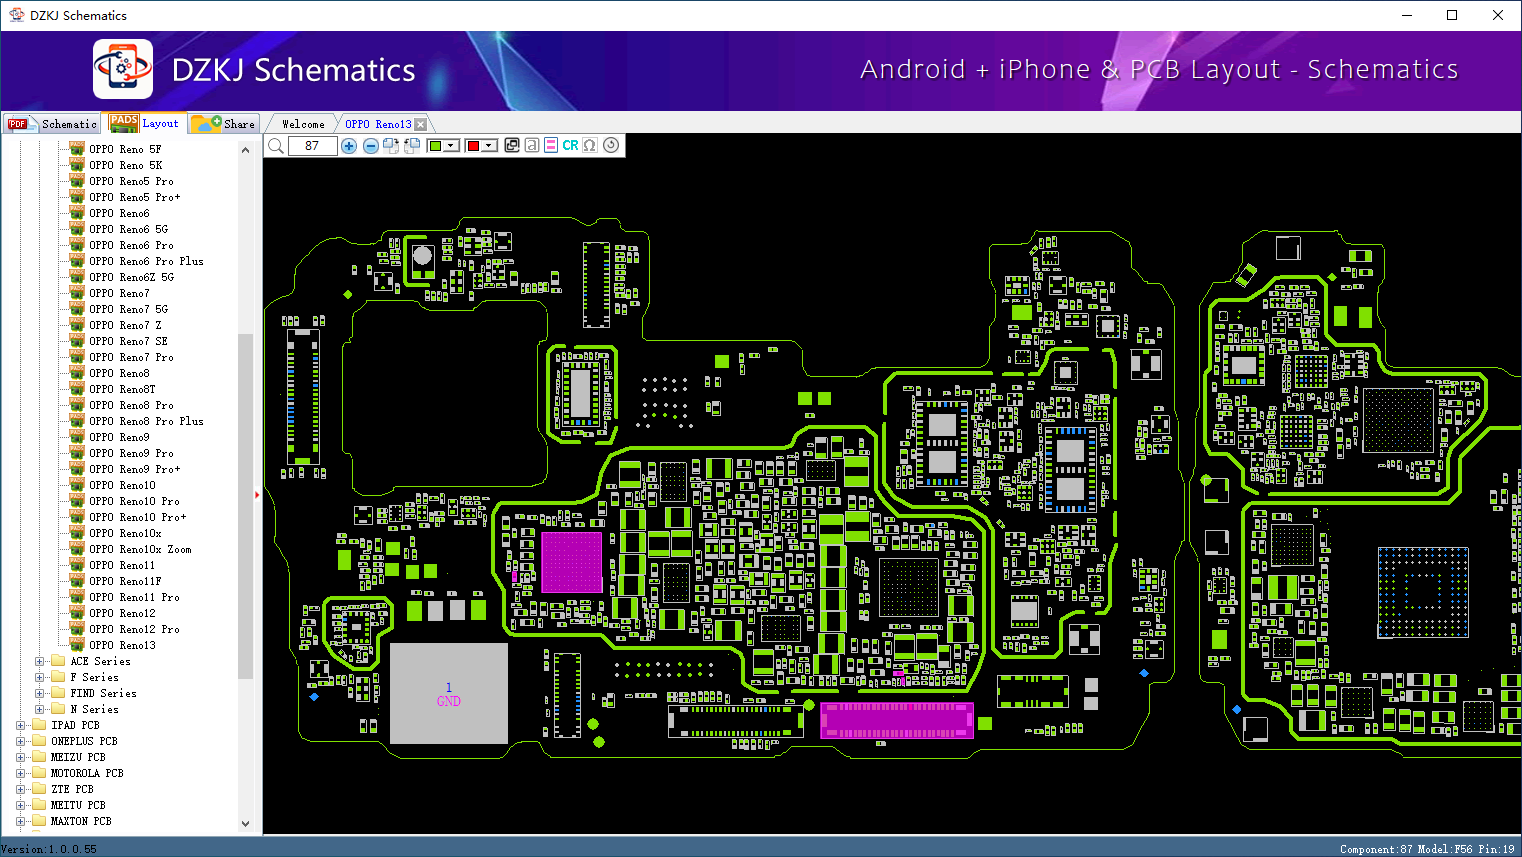This screenshot has height=857, width=1522.
Task: Switch to the Welcome document tab
Action: point(303,124)
